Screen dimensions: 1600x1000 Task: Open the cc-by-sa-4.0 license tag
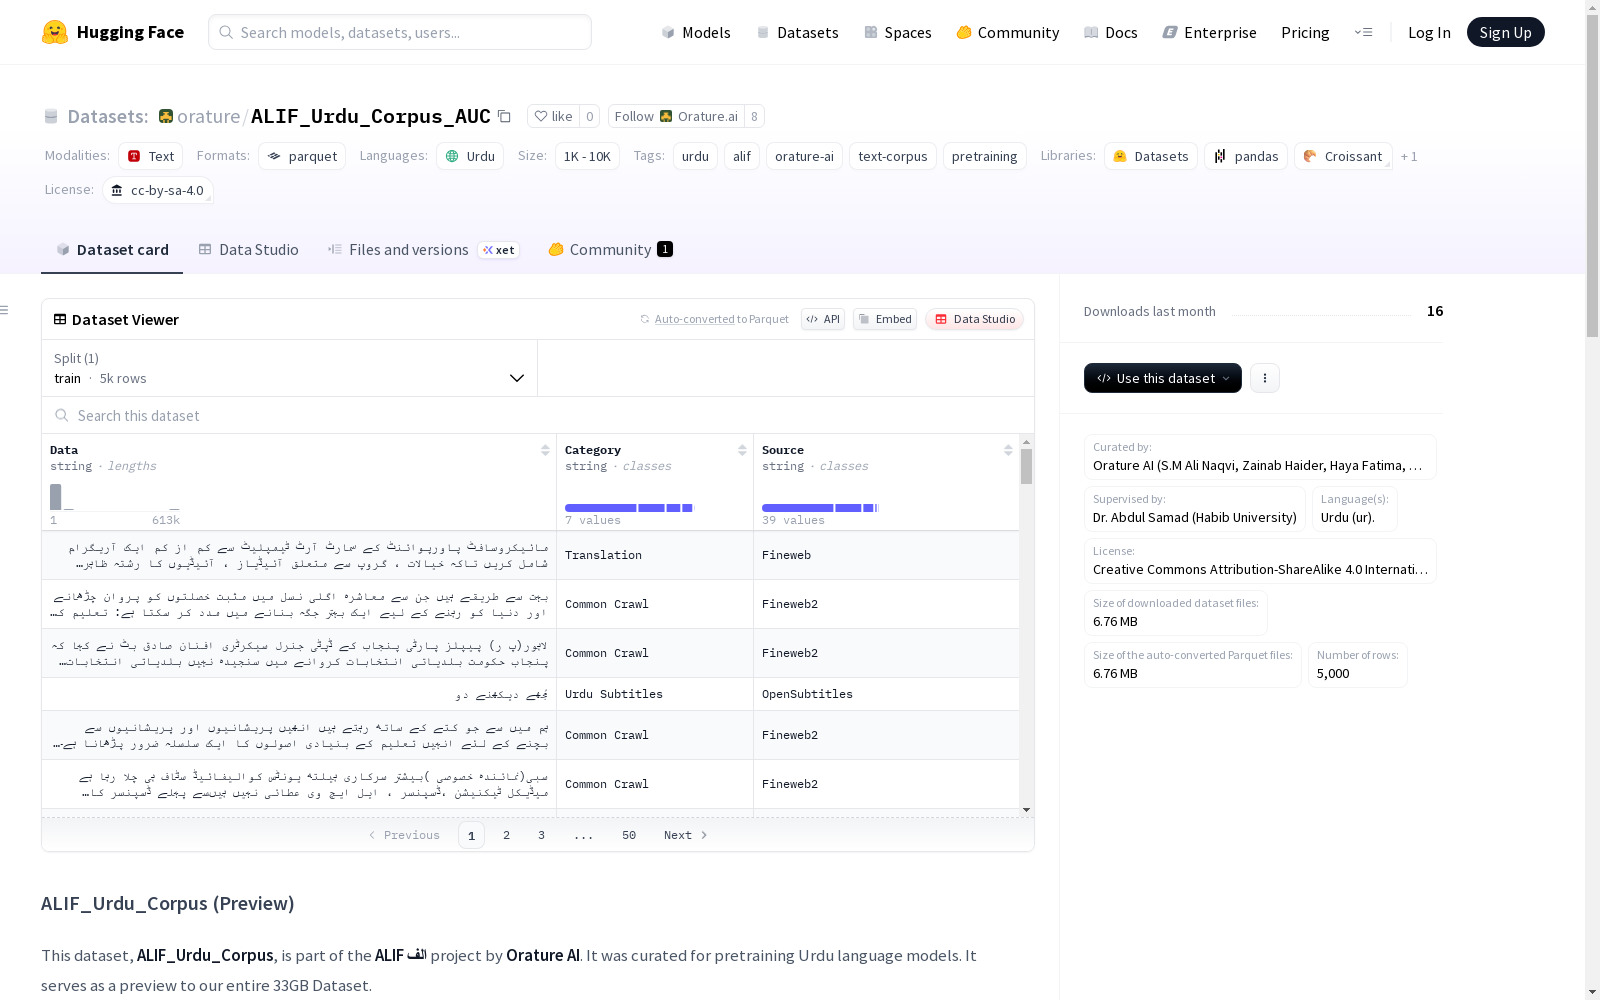pos(158,190)
